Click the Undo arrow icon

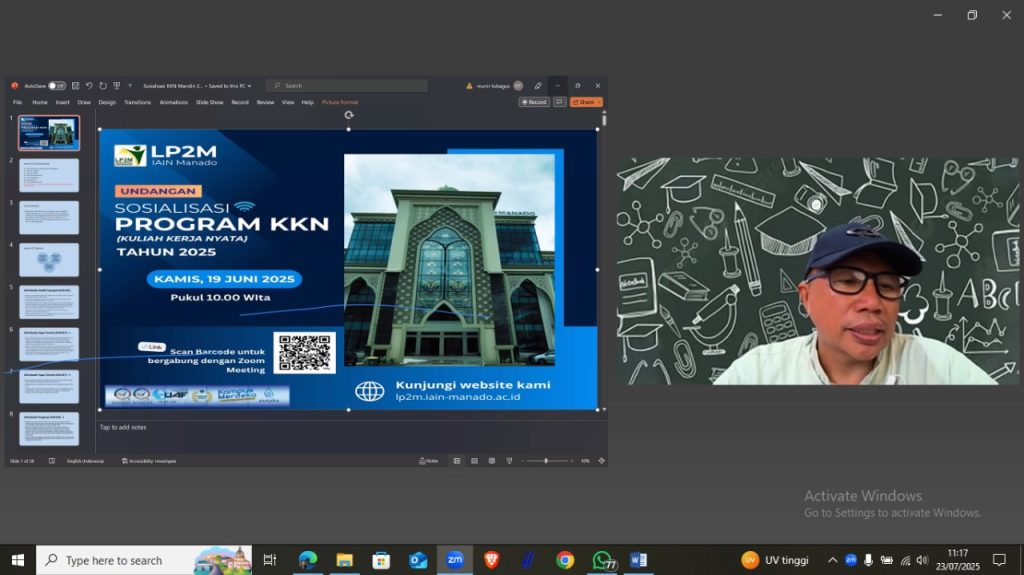point(89,86)
